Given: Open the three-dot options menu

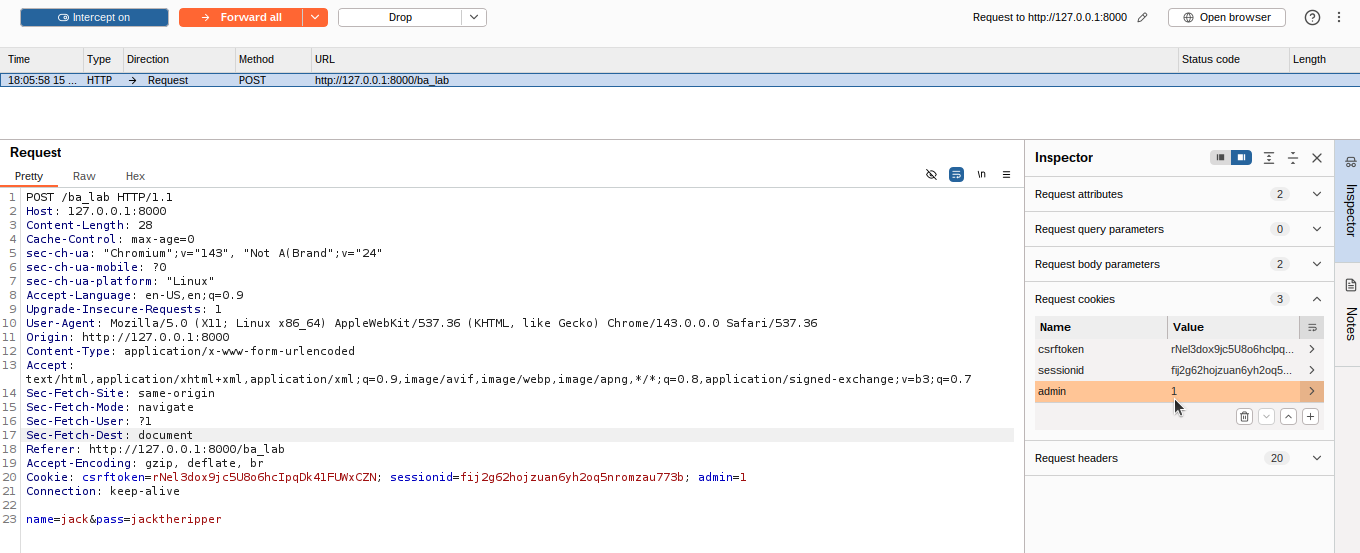Looking at the screenshot, I should (x=1339, y=17).
